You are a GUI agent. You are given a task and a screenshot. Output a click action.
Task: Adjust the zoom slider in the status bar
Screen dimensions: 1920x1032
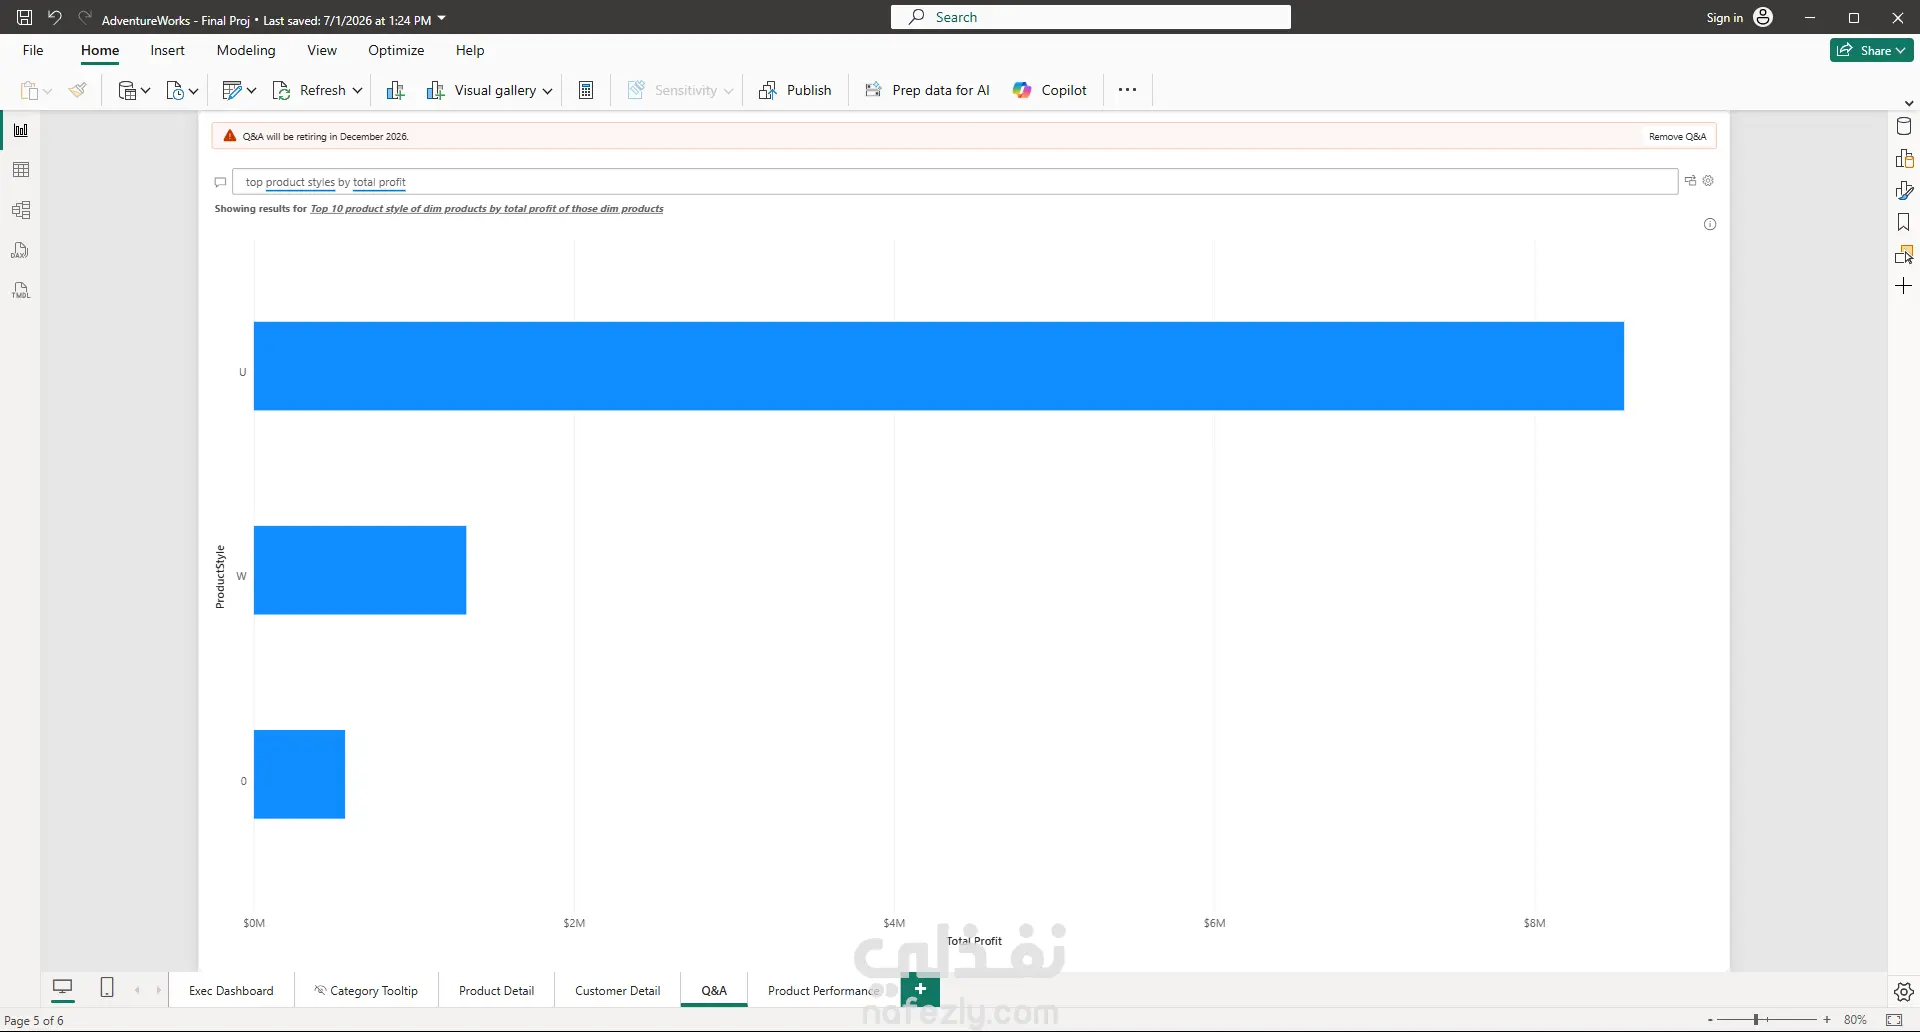point(1766,1020)
